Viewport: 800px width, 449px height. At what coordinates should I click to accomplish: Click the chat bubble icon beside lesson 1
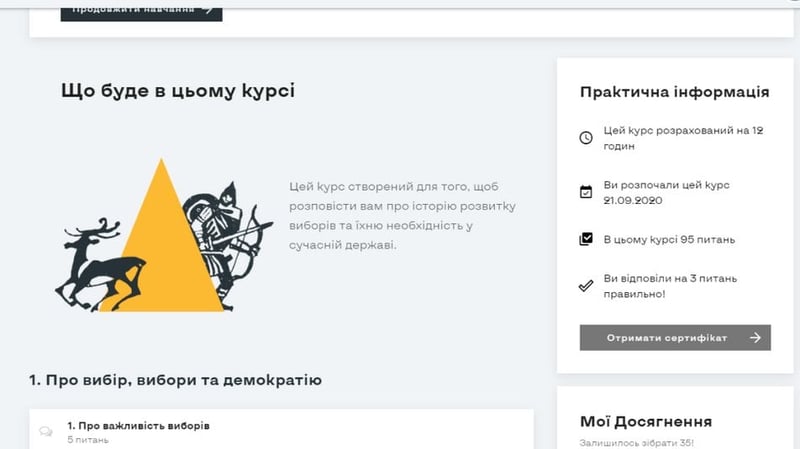click(46, 432)
